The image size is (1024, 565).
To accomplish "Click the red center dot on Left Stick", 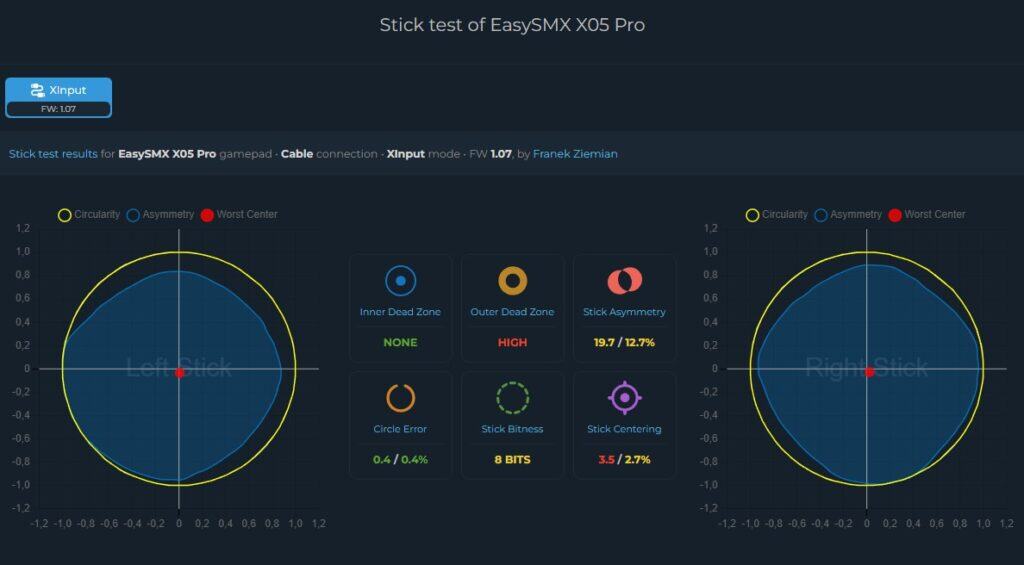I will [x=179, y=373].
